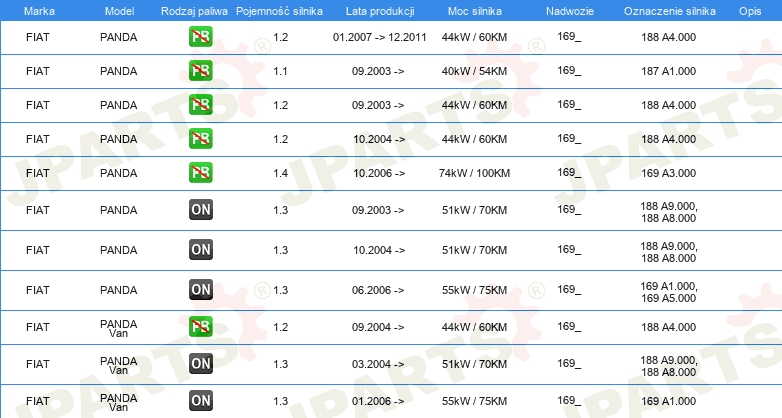Select the '40kW / 54KM' power cell
Viewport: 782px width, 418px height.
tap(474, 71)
